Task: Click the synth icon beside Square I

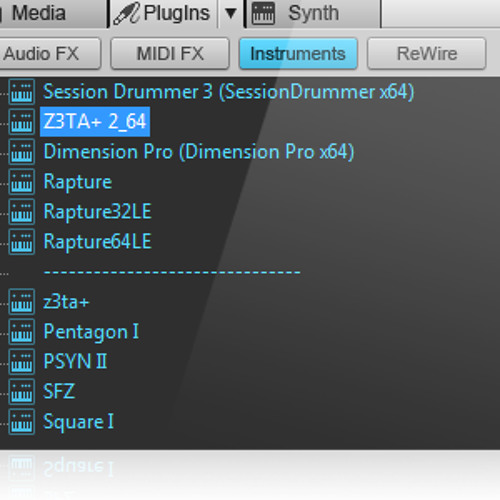Action: [x=22, y=422]
